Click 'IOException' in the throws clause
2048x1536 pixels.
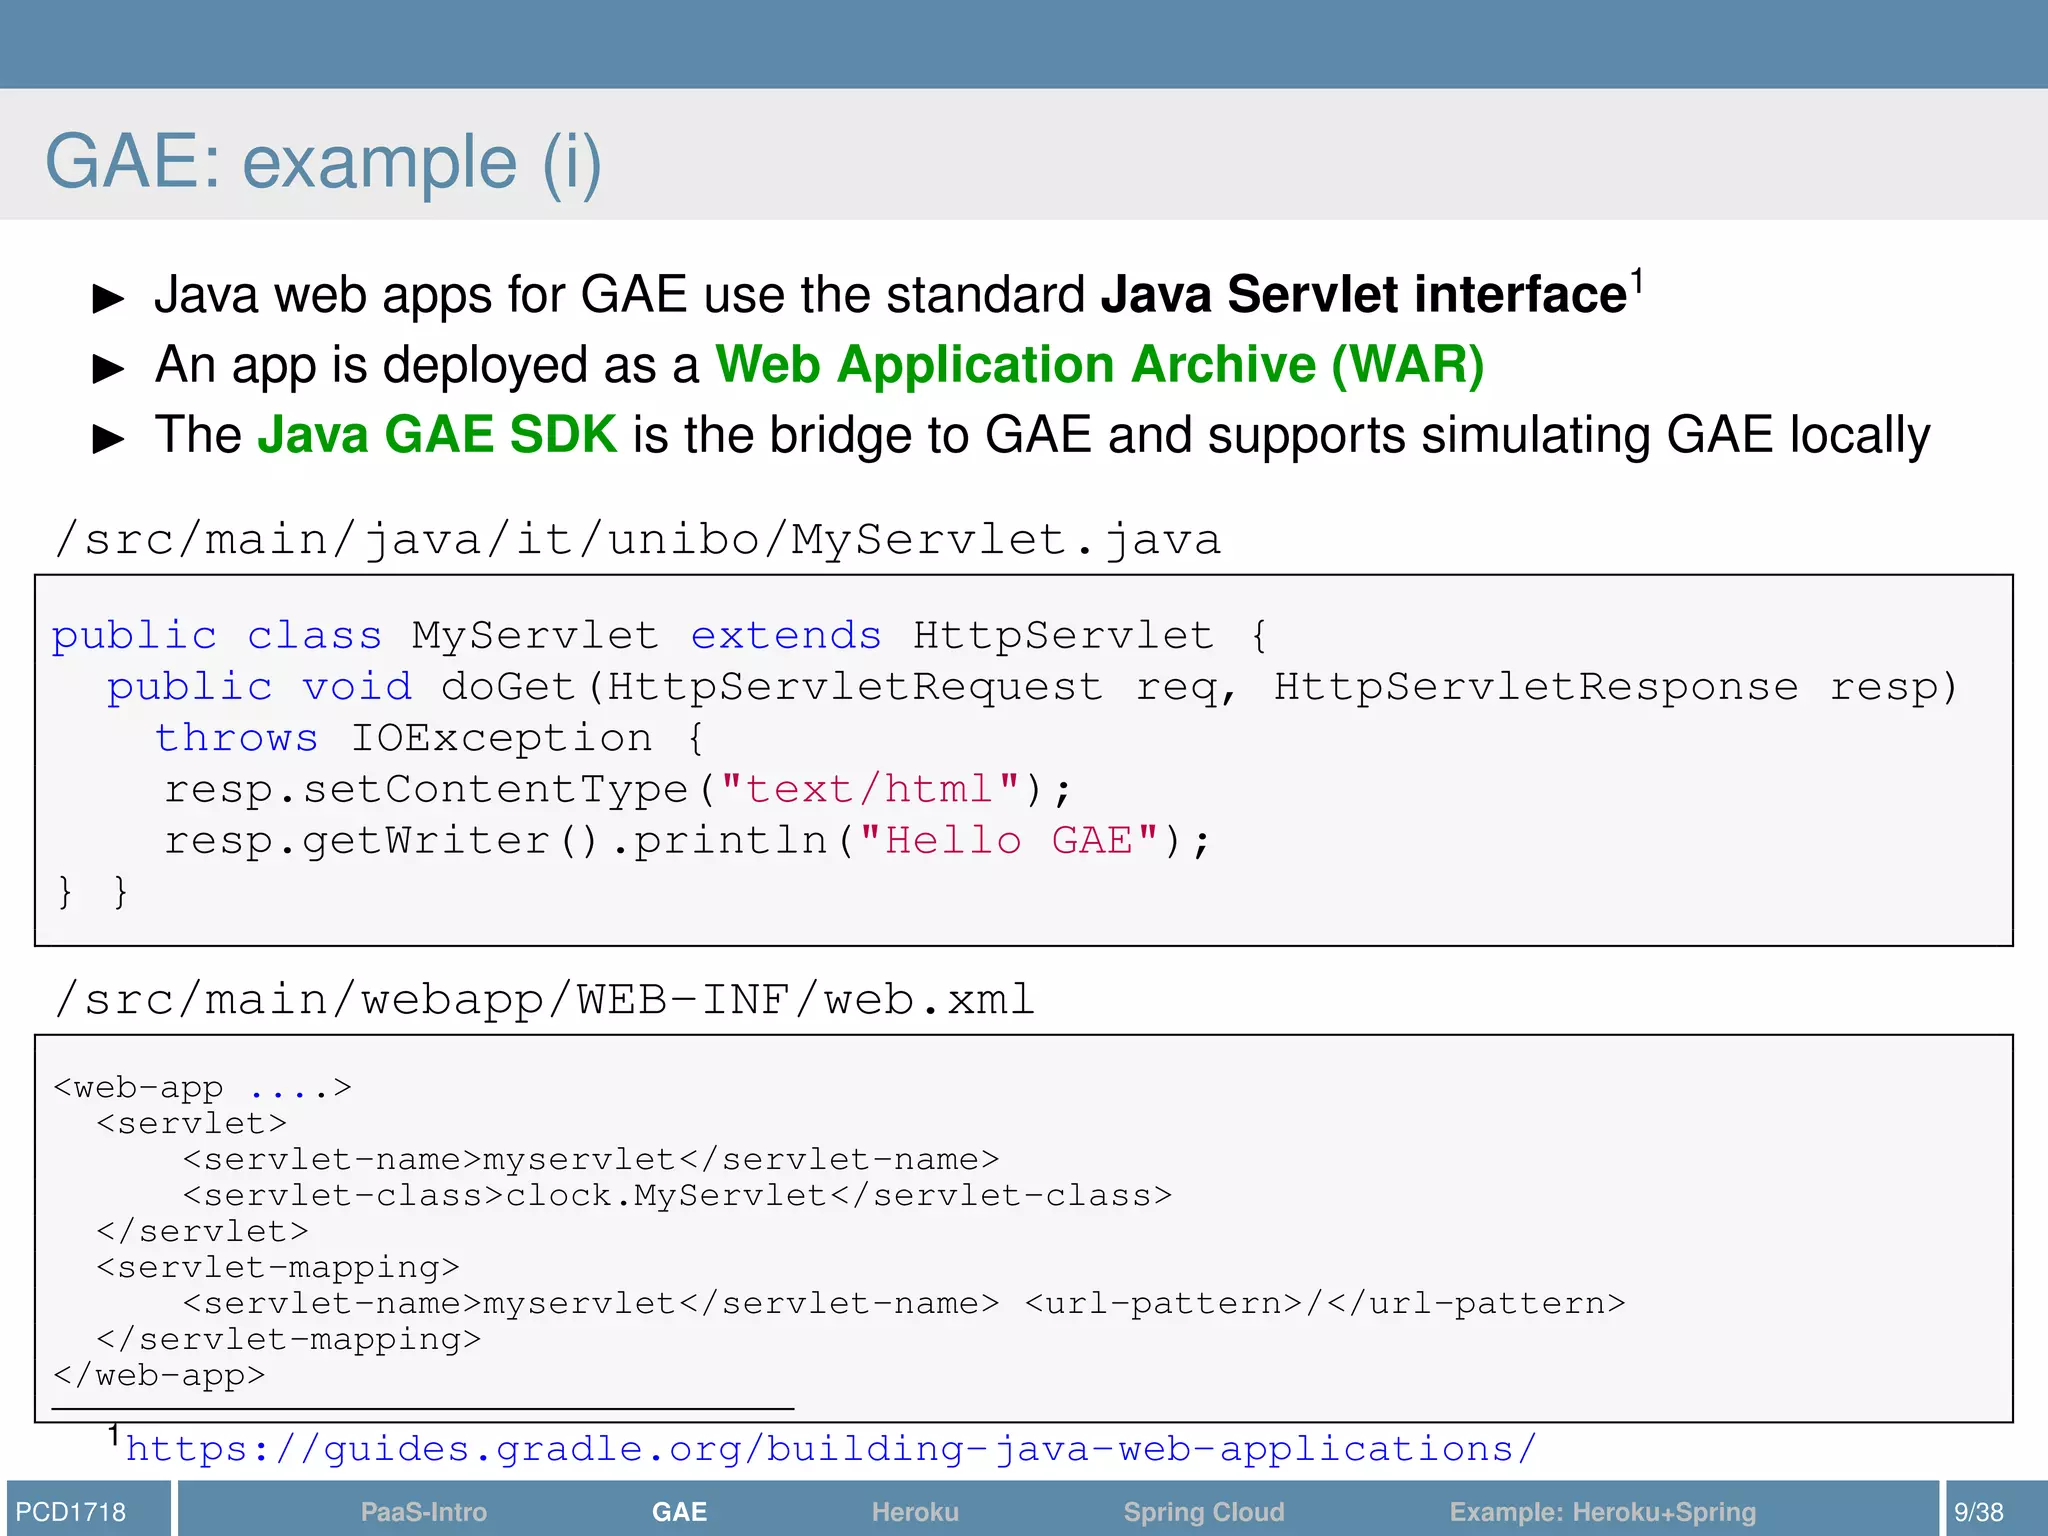point(501,738)
